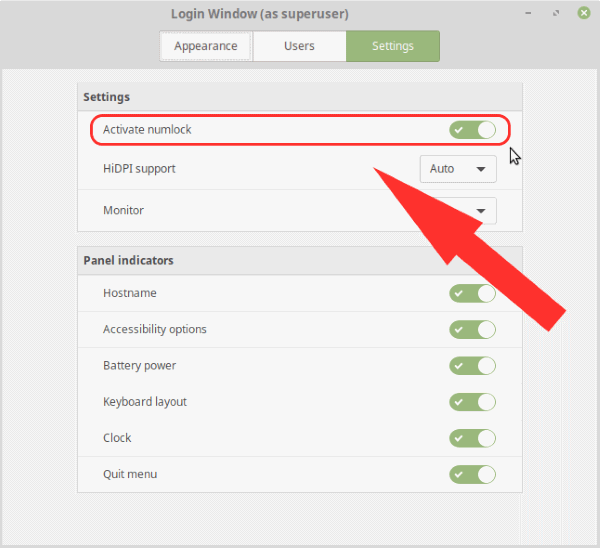The width and height of the screenshot is (600, 548).
Task: Click the Clock label
Action: 117,438
